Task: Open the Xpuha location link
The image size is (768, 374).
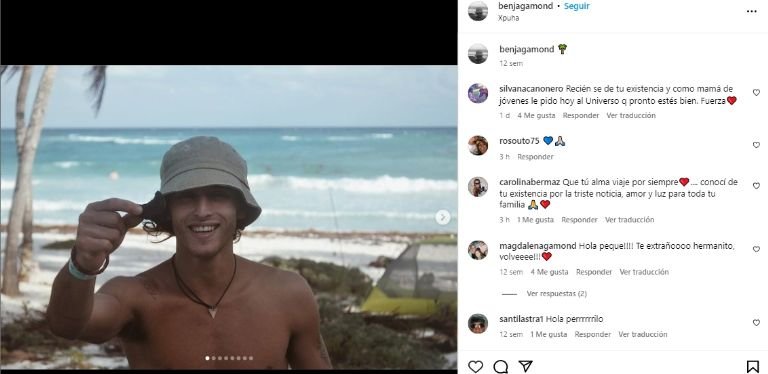Action: pyautogui.click(x=508, y=18)
